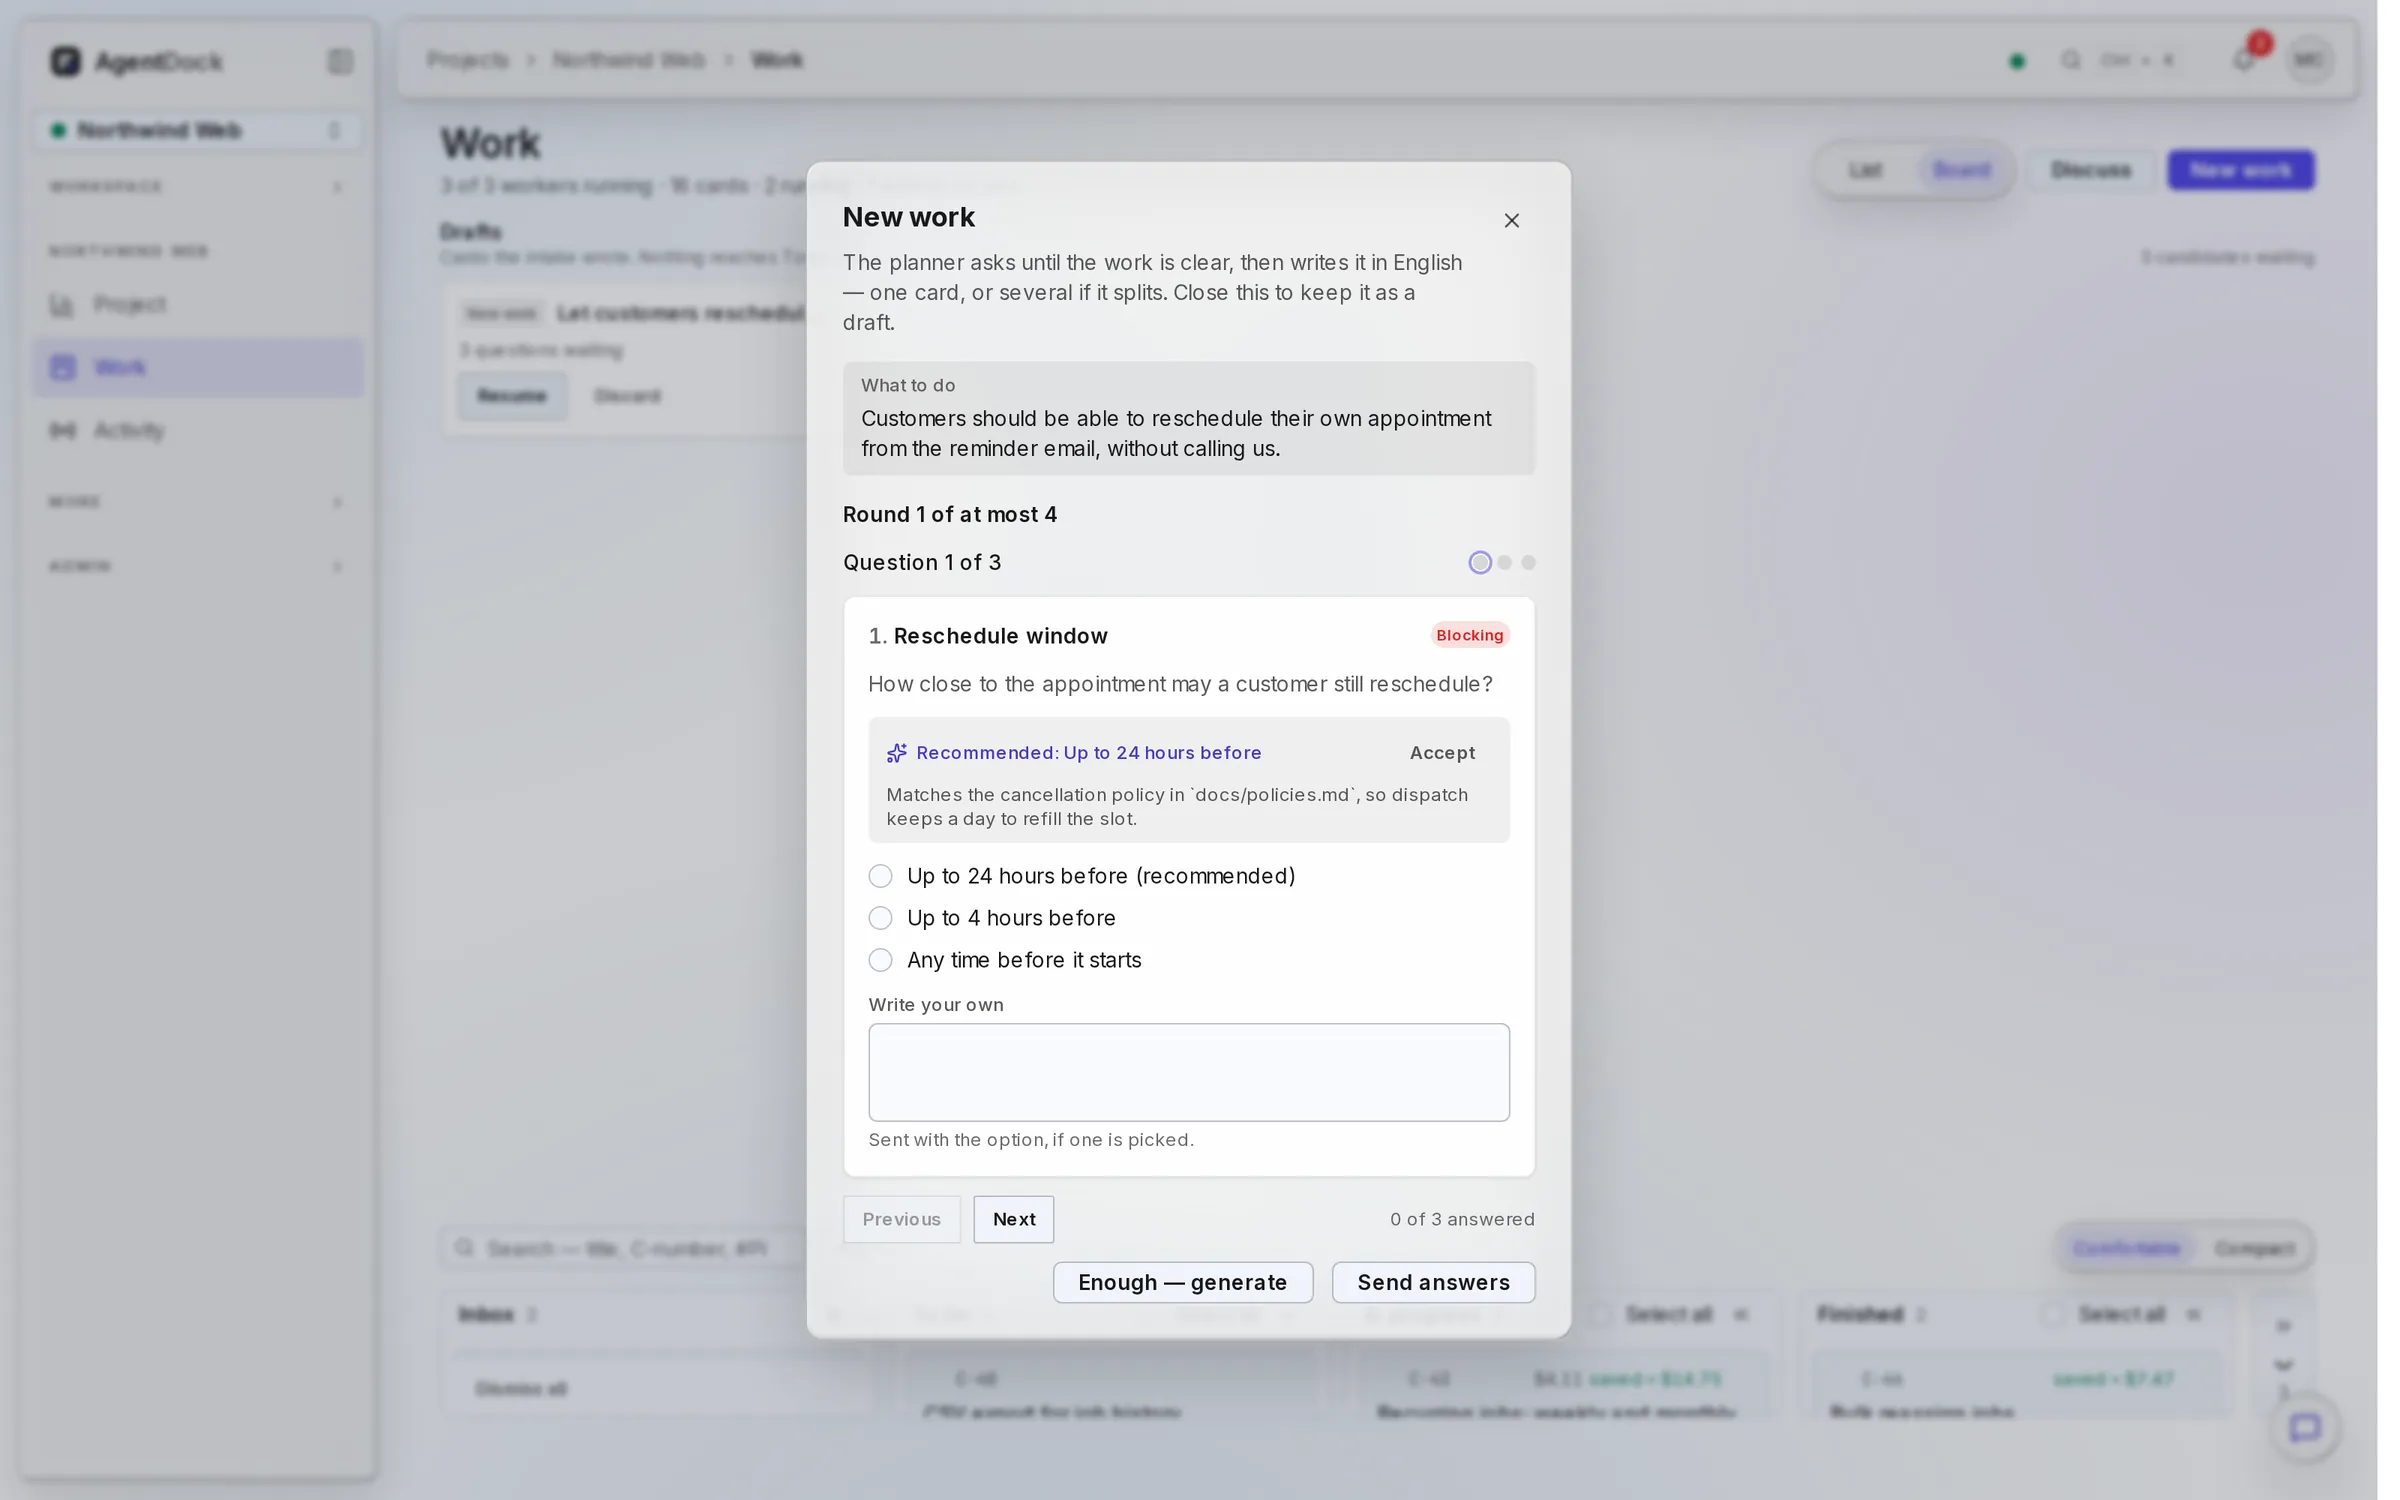Focus the 'Write your own' text box
Viewport: 2400px width, 1500px height.
(1188, 1072)
